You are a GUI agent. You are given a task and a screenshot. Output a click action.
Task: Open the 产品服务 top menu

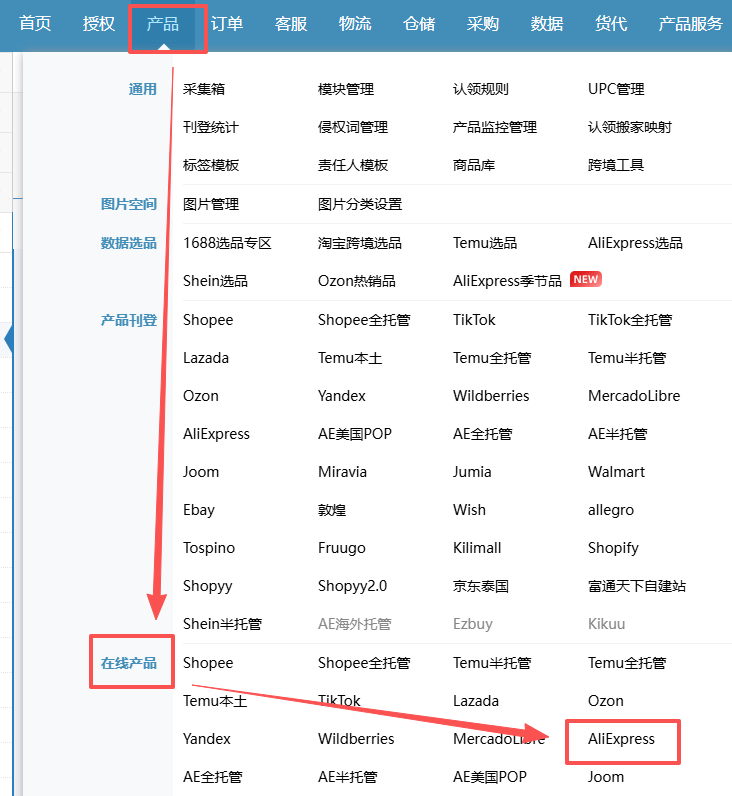pos(690,23)
